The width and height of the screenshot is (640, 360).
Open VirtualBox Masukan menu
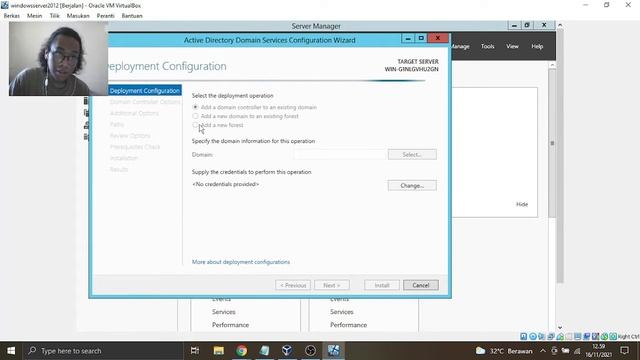[x=78, y=16]
